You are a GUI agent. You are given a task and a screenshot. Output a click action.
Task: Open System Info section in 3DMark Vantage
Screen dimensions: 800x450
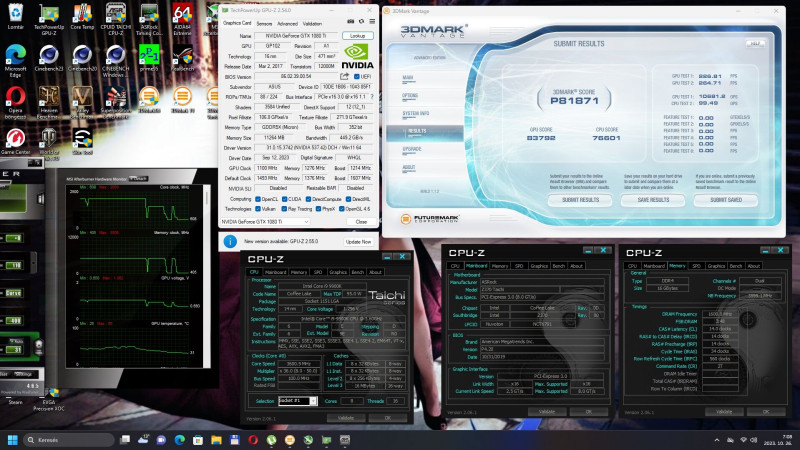415,113
